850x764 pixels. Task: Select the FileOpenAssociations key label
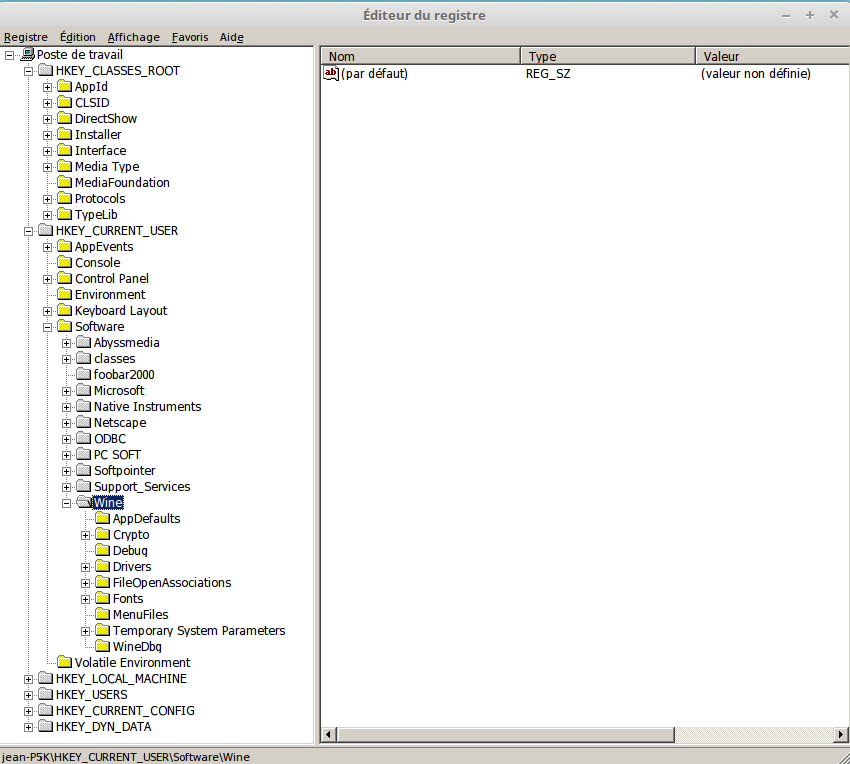[172, 583]
